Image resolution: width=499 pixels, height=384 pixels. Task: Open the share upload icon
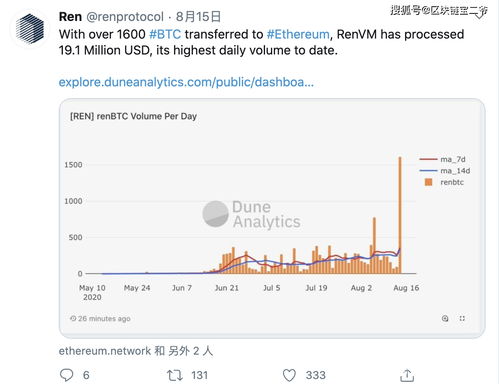407,375
